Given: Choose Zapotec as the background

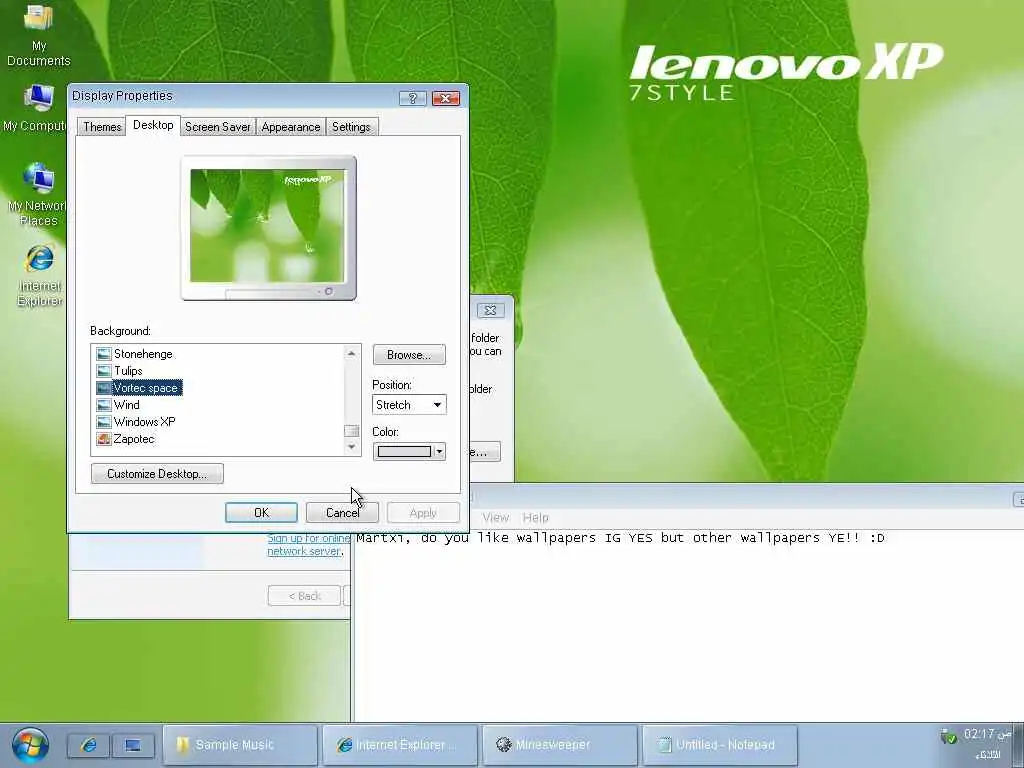Looking at the screenshot, I should click(x=134, y=439).
